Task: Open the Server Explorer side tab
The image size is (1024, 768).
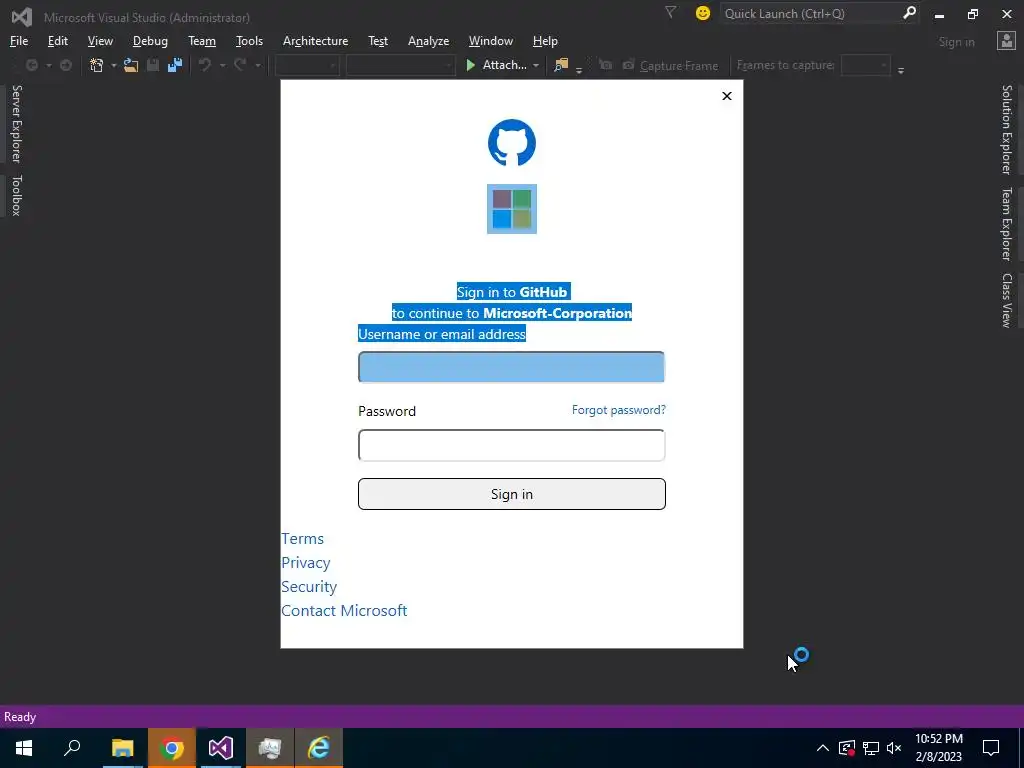Action: pos(16,123)
